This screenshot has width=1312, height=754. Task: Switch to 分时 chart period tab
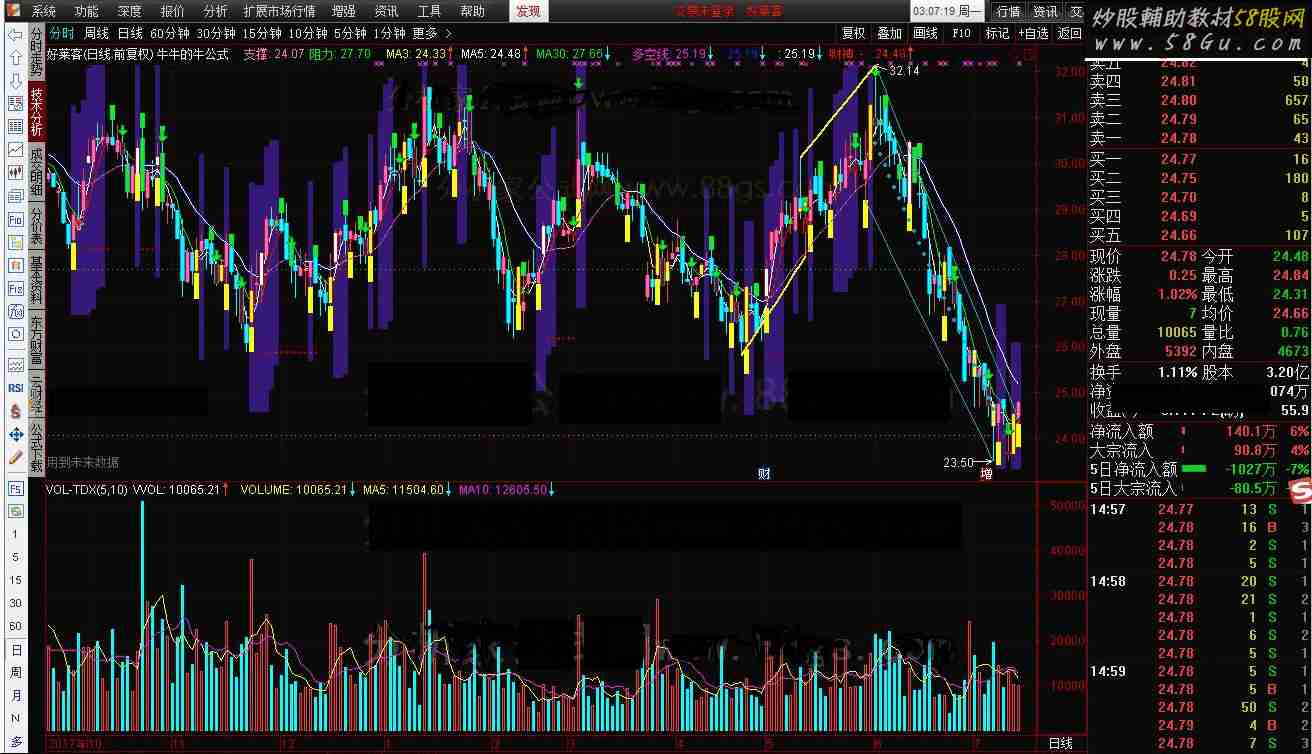pyautogui.click(x=62, y=33)
